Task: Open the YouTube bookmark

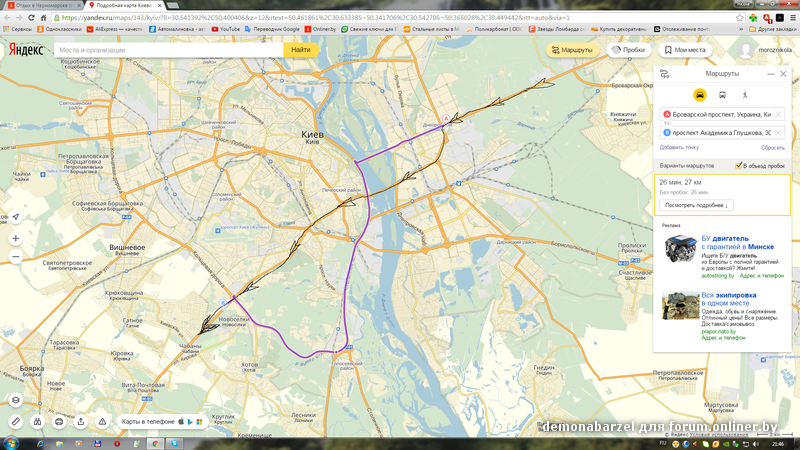Action: [x=226, y=29]
